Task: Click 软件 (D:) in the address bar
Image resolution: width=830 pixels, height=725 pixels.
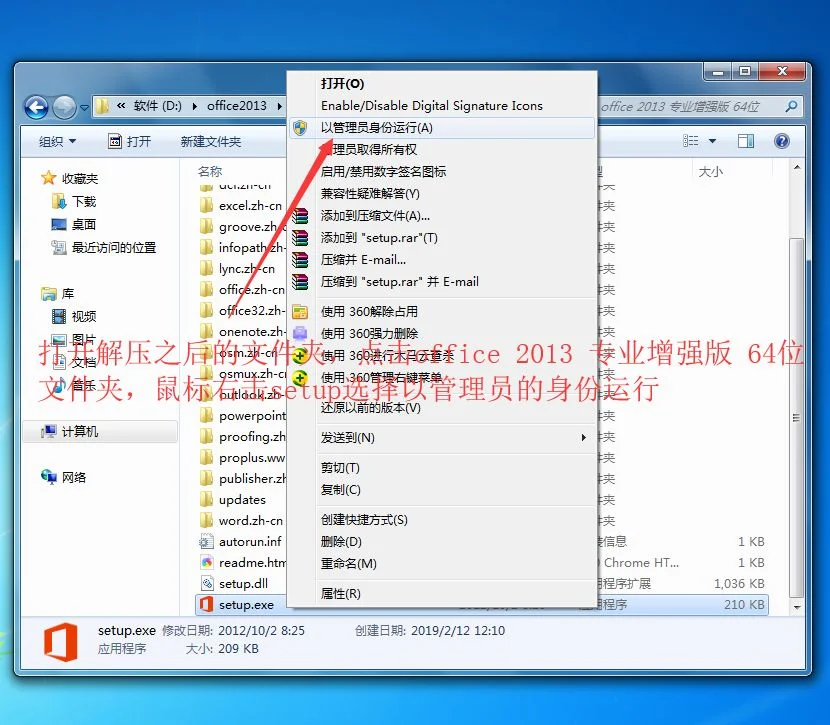Action: 157,106
